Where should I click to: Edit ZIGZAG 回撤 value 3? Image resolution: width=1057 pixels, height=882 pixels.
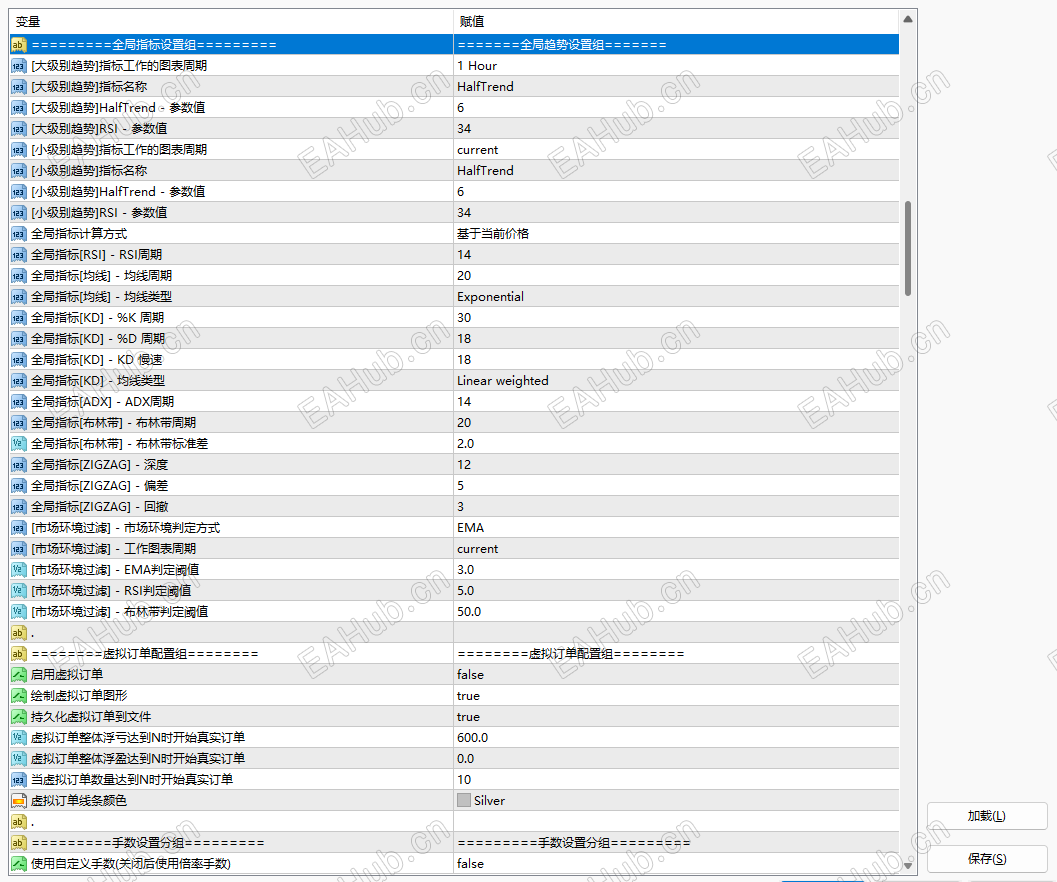pyautogui.click(x=676, y=507)
